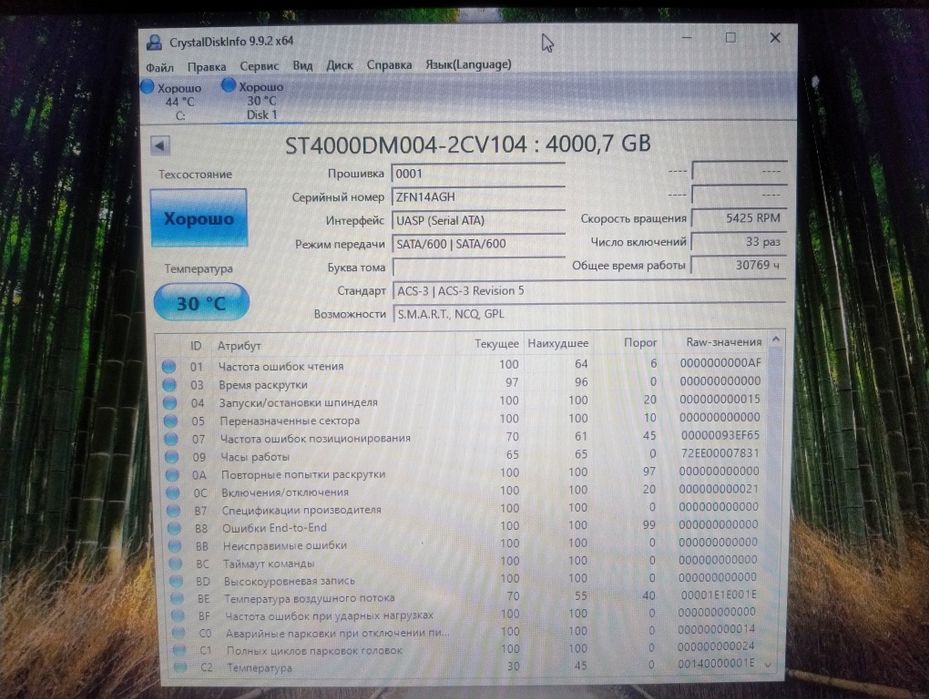929x699 pixels.
Task: Click the Raw-значения column header
Action: (723, 342)
